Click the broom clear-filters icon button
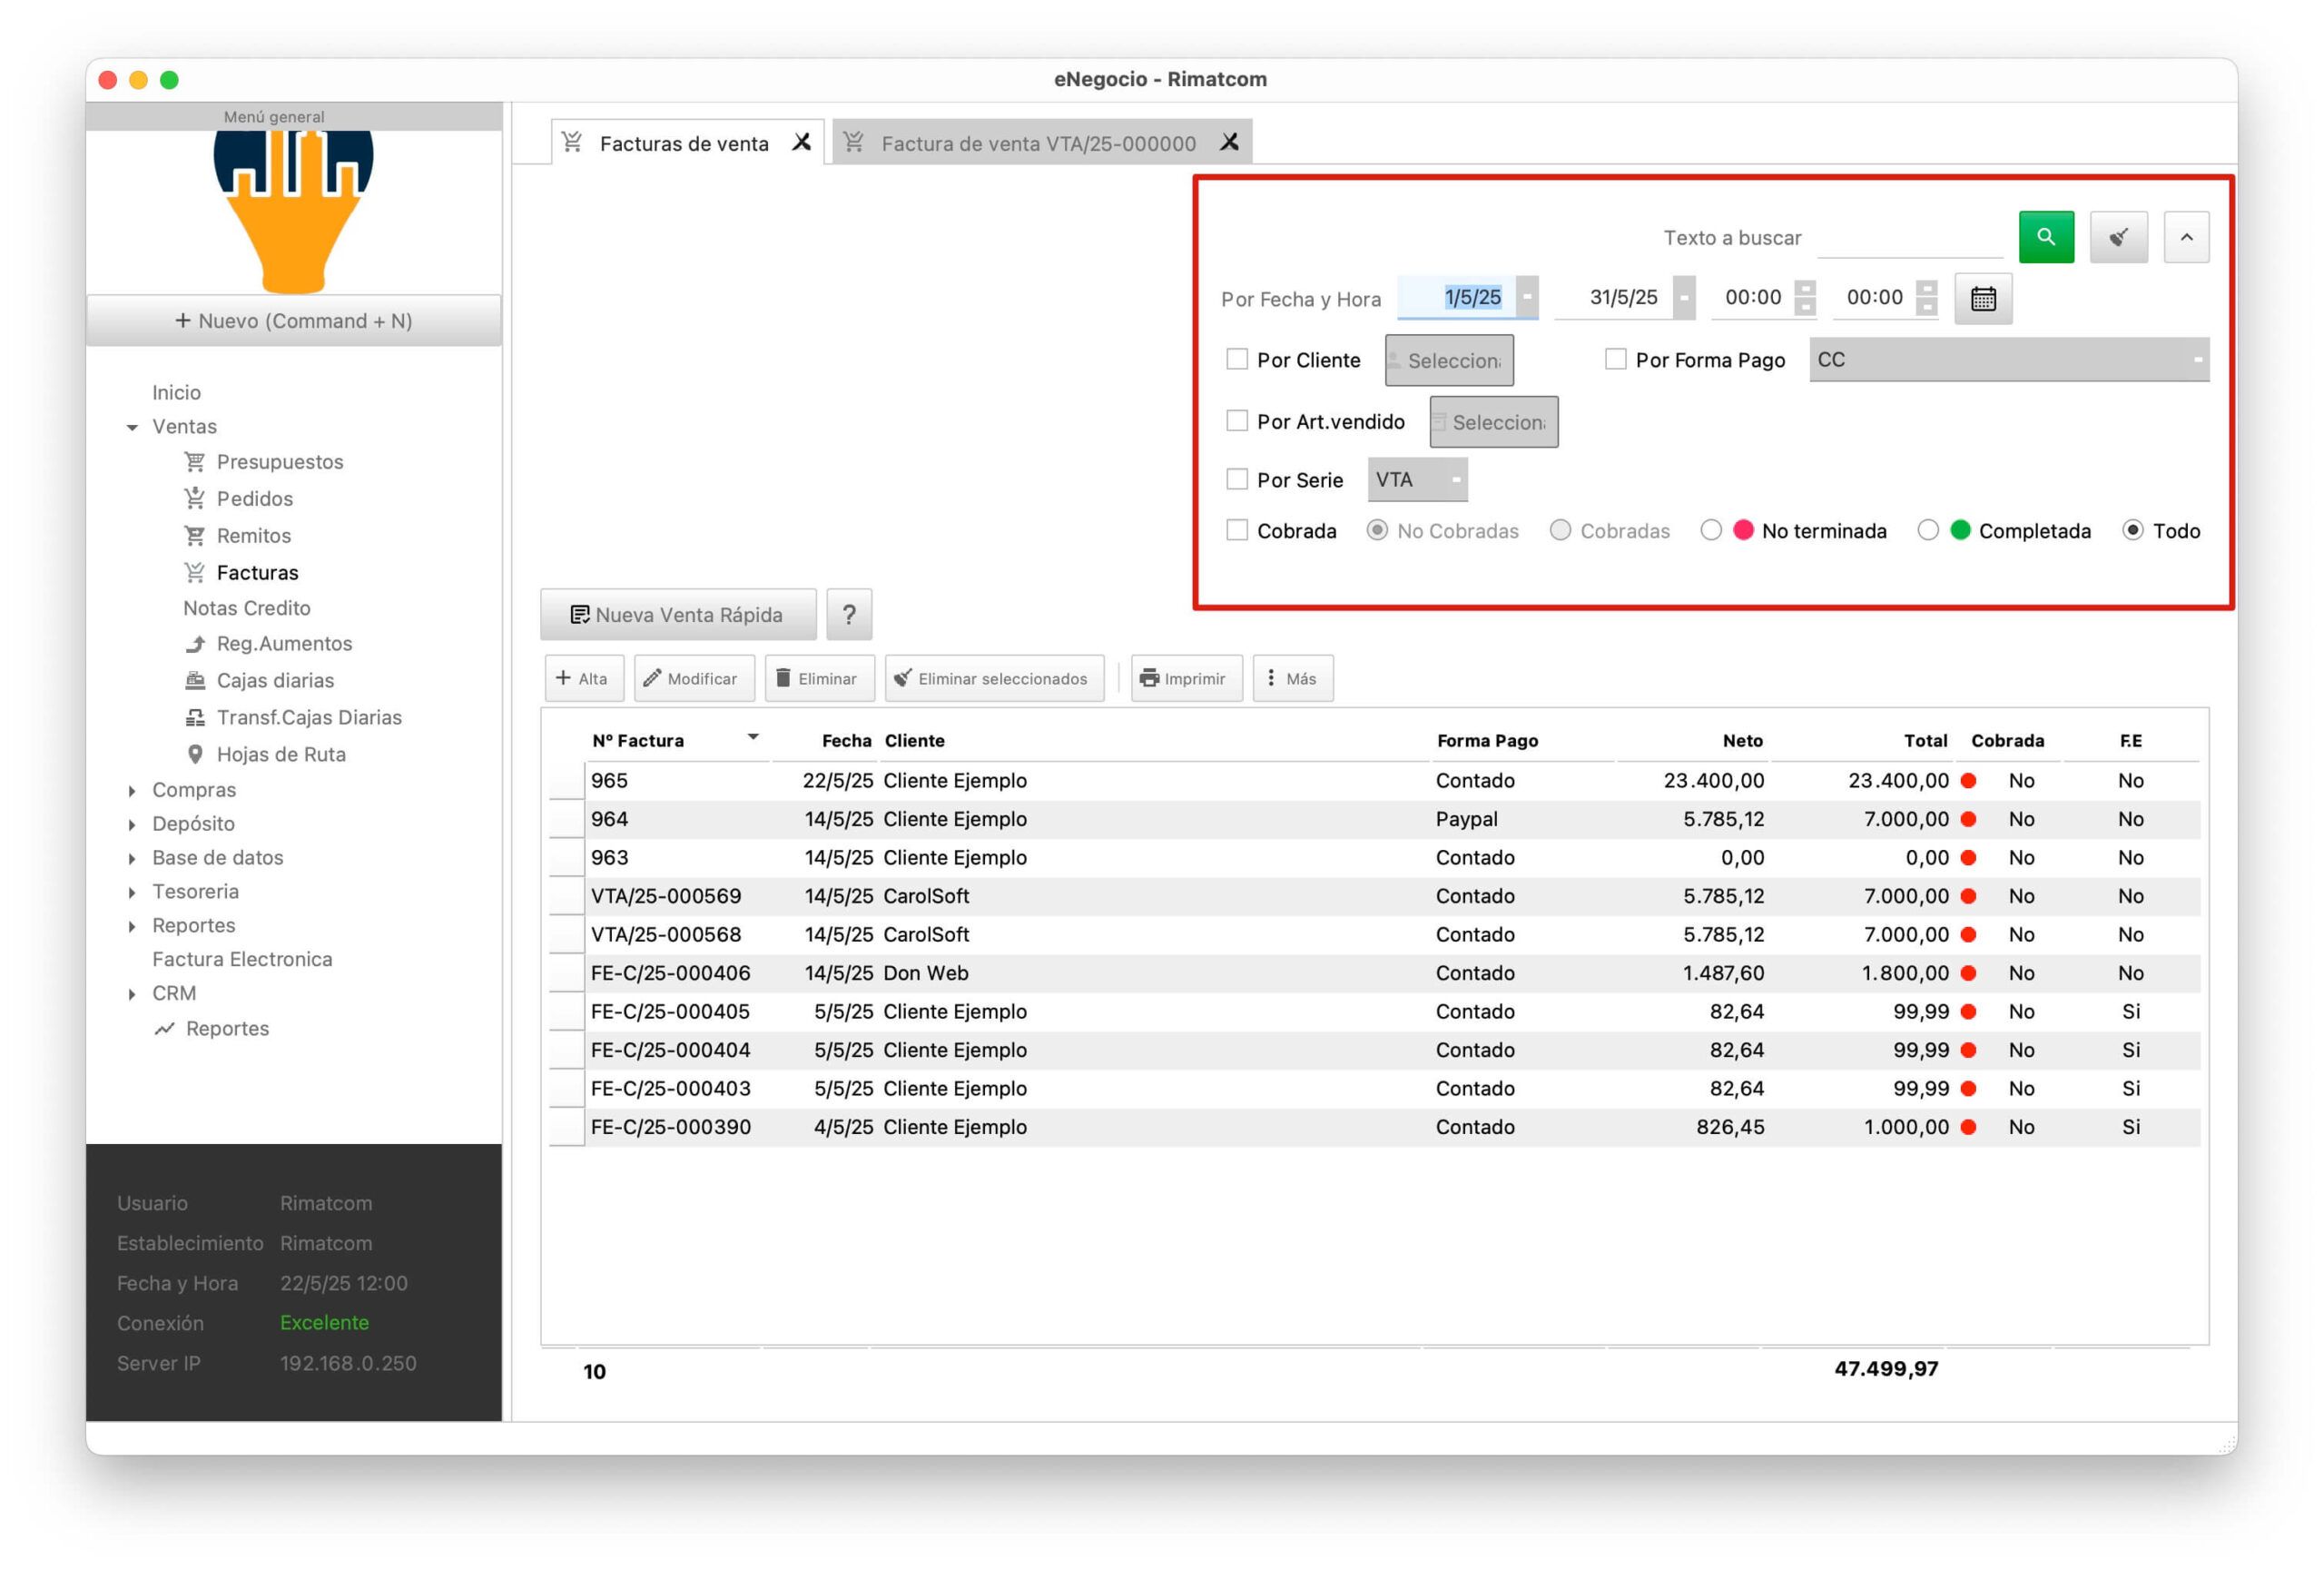Screen dimensions: 2324x1569 (x=2118, y=237)
